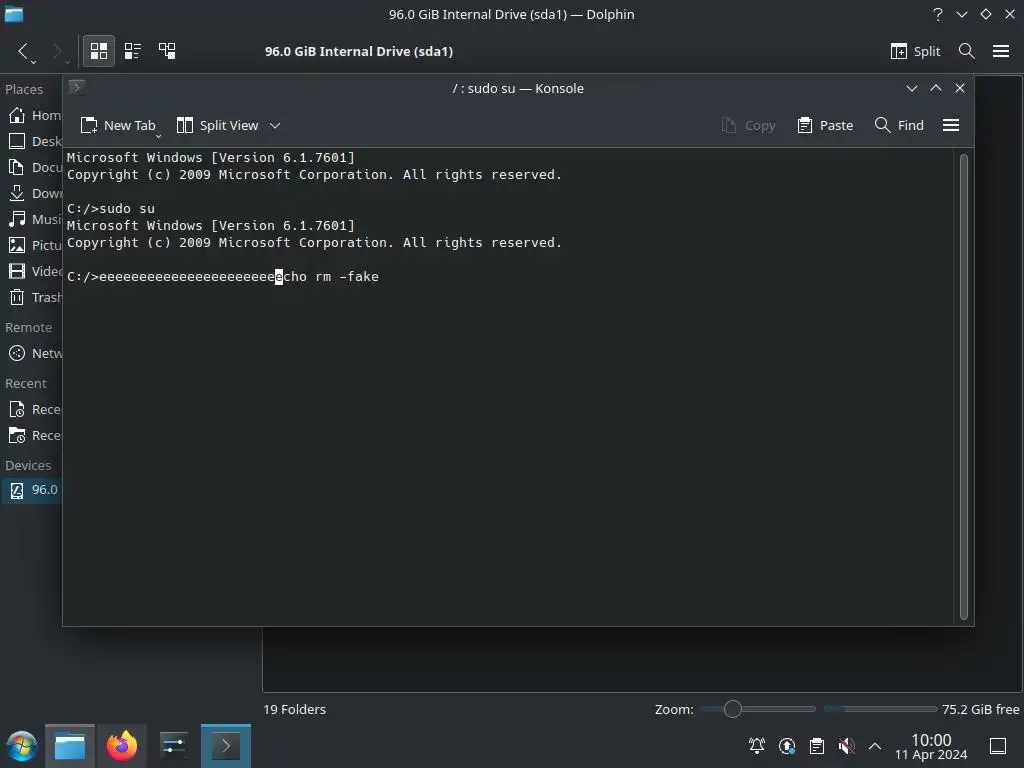Open Dolphin search tool

(967, 52)
